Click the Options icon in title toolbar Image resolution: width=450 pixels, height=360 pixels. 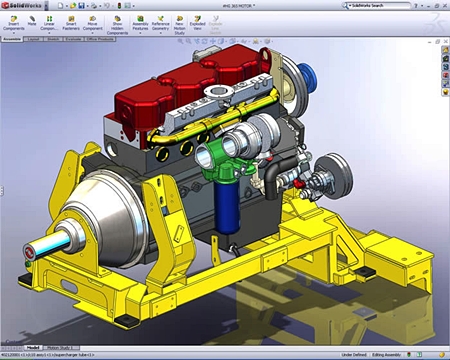[128, 6]
